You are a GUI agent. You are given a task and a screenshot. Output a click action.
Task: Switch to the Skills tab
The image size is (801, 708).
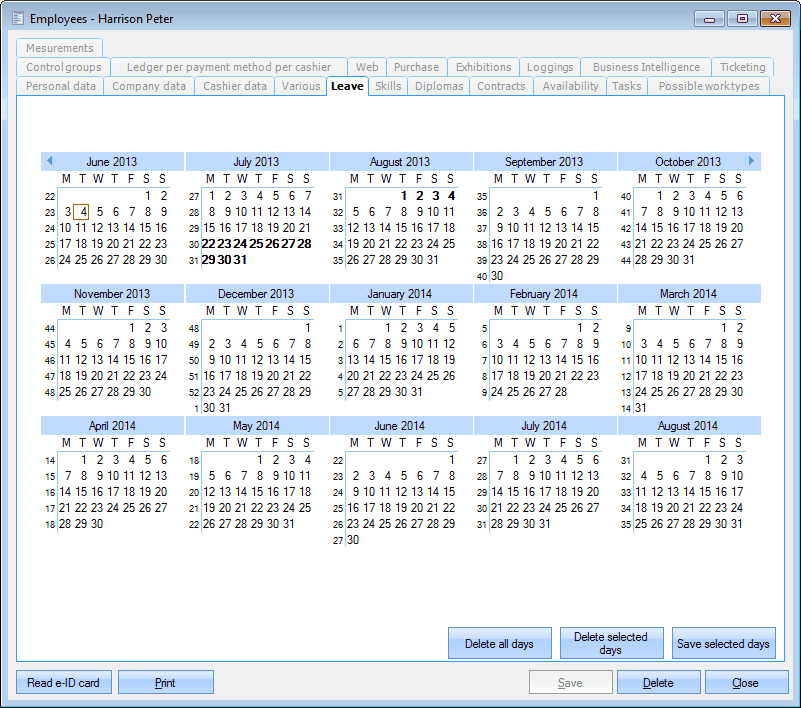[x=388, y=86]
